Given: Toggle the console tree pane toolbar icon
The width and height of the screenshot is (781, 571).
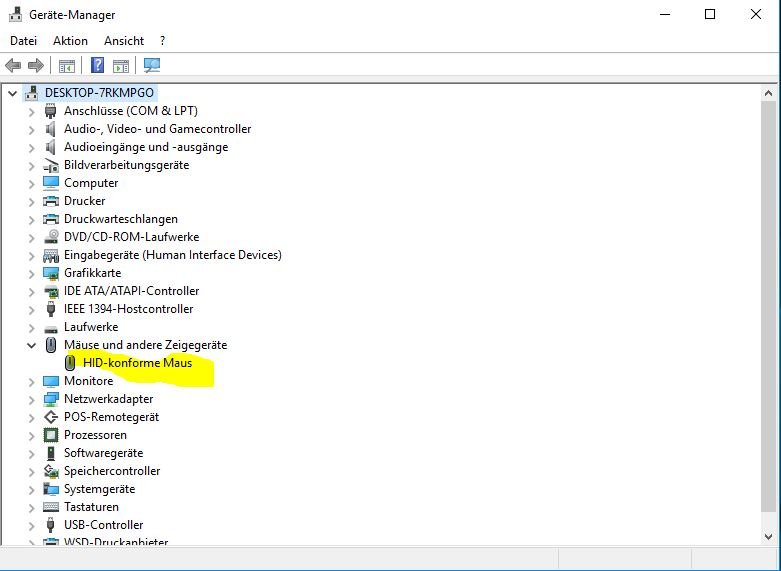Looking at the screenshot, I should click(67, 65).
